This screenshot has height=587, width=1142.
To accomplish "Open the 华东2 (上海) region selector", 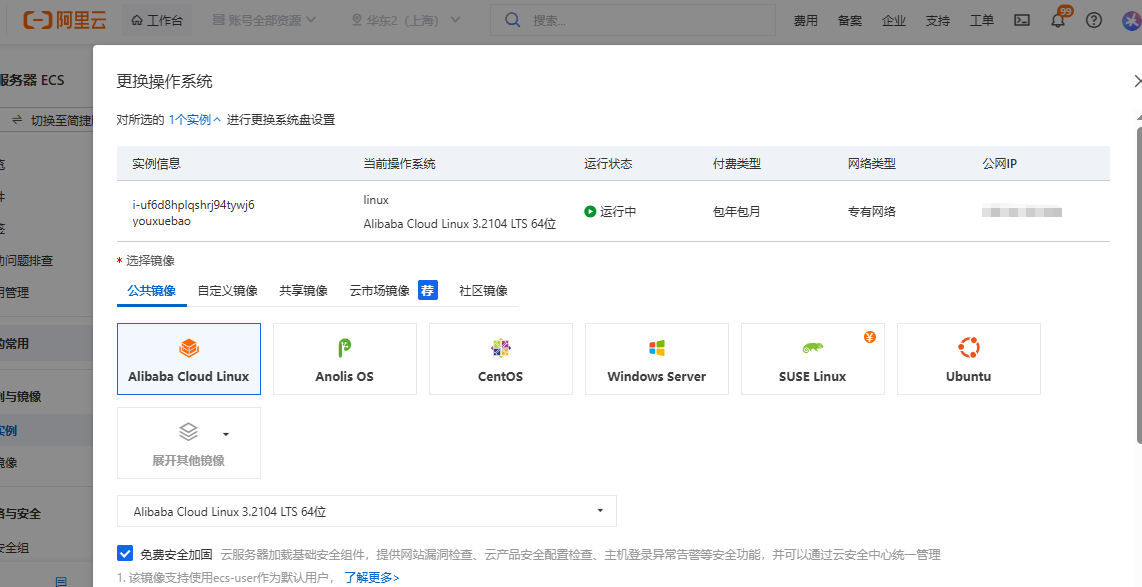I will coord(406,19).
